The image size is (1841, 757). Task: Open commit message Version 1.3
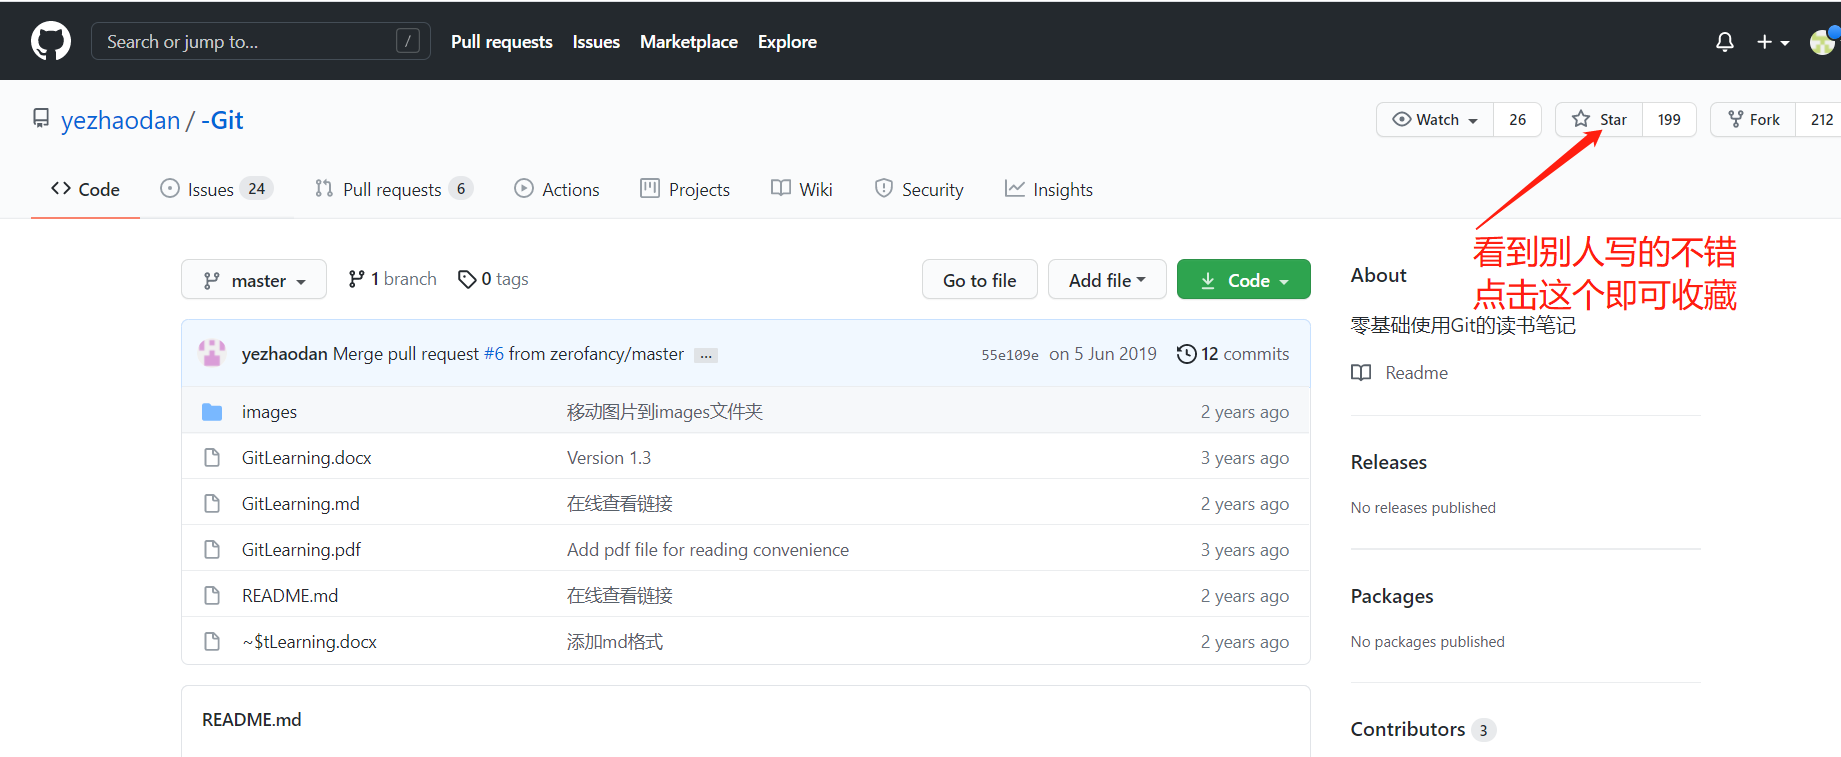click(x=609, y=458)
